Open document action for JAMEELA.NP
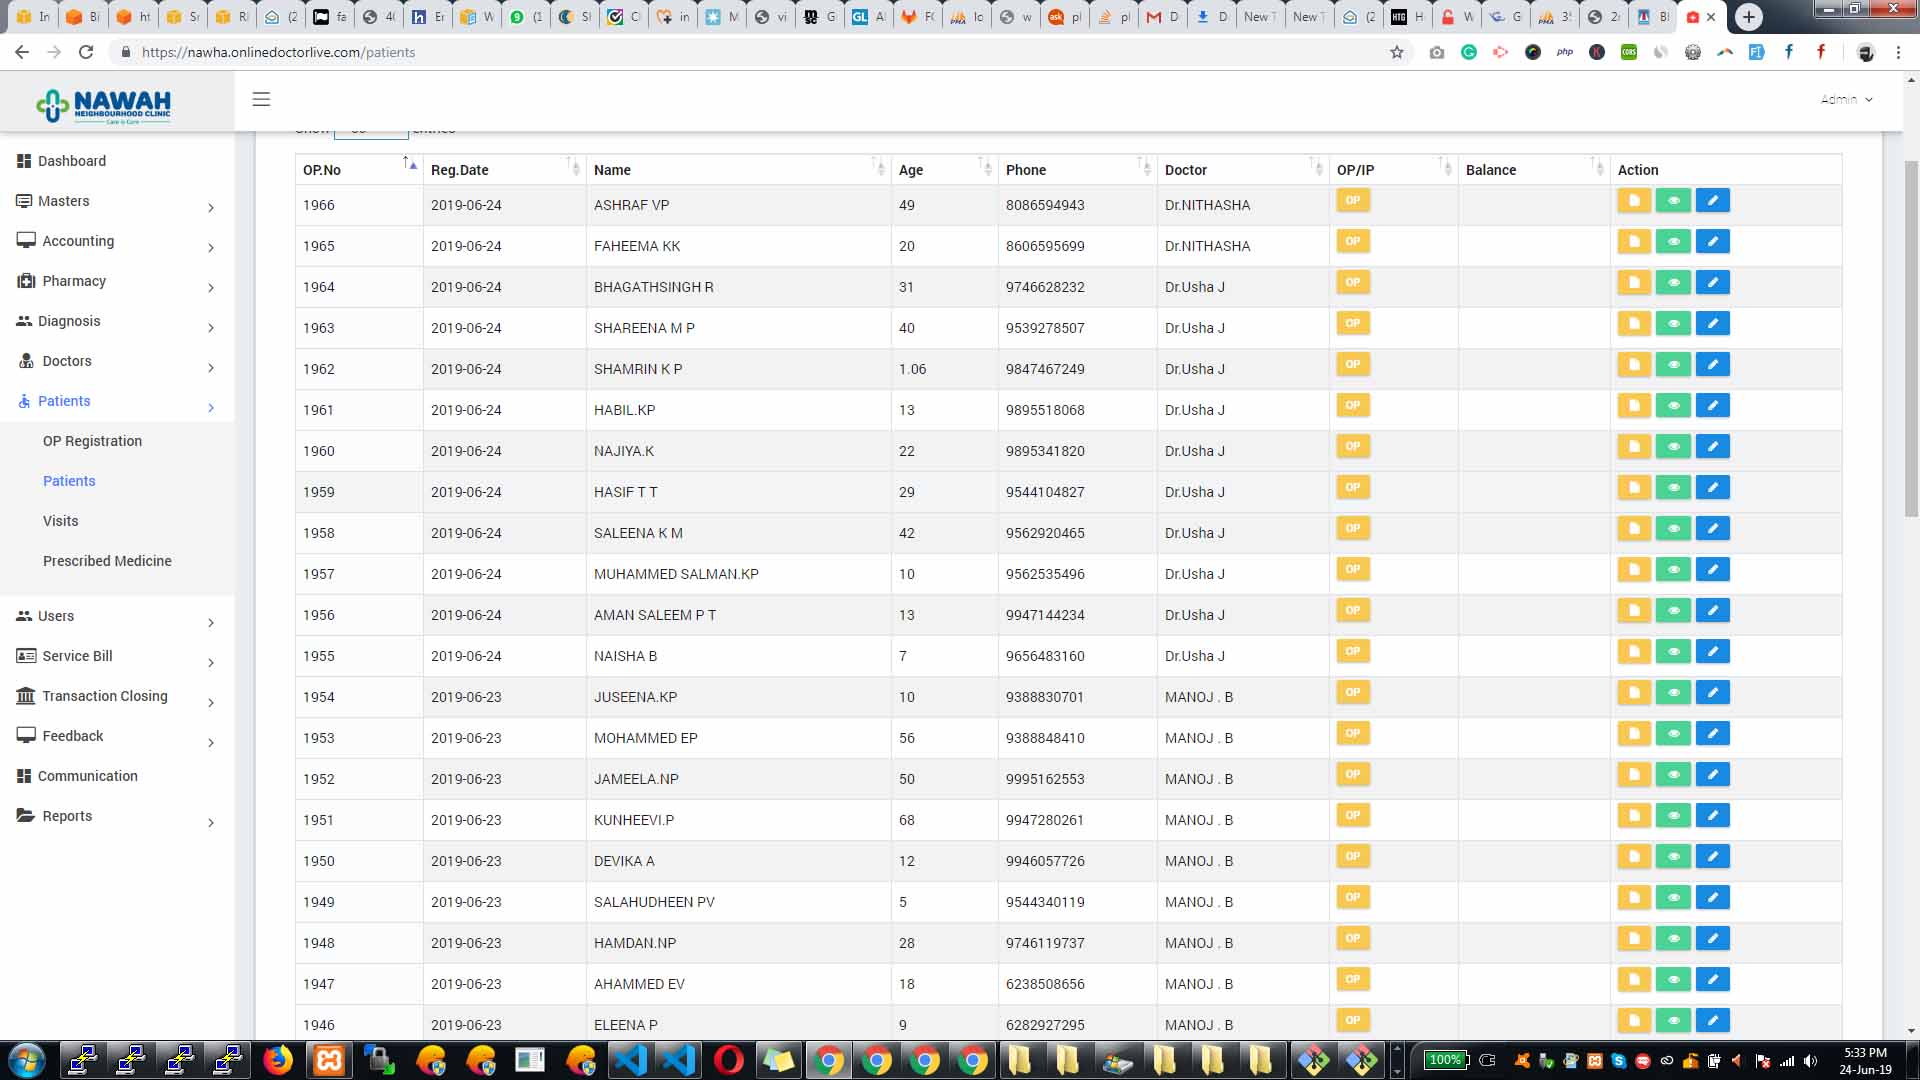The height and width of the screenshot is (1080, 1920). pyautogui.click(x=1634, y=775)
